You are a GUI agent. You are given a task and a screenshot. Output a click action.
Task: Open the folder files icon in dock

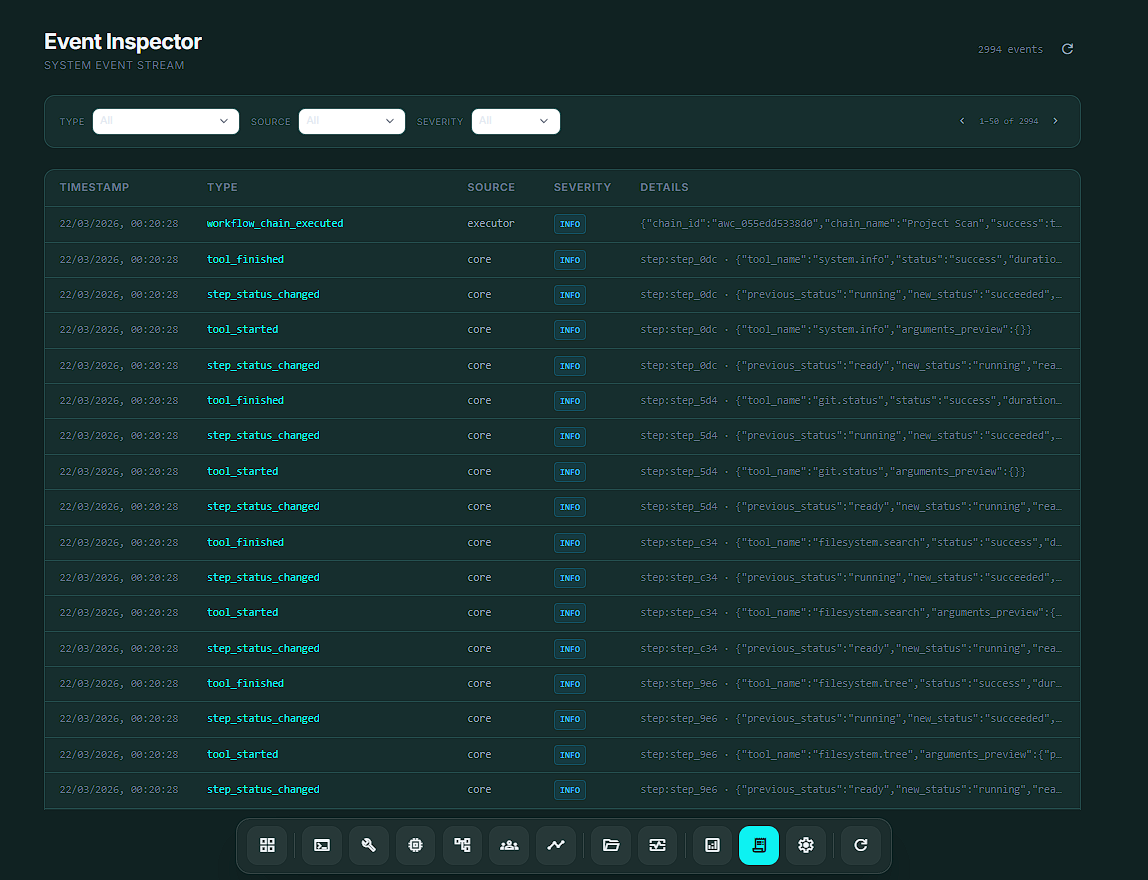611,845
